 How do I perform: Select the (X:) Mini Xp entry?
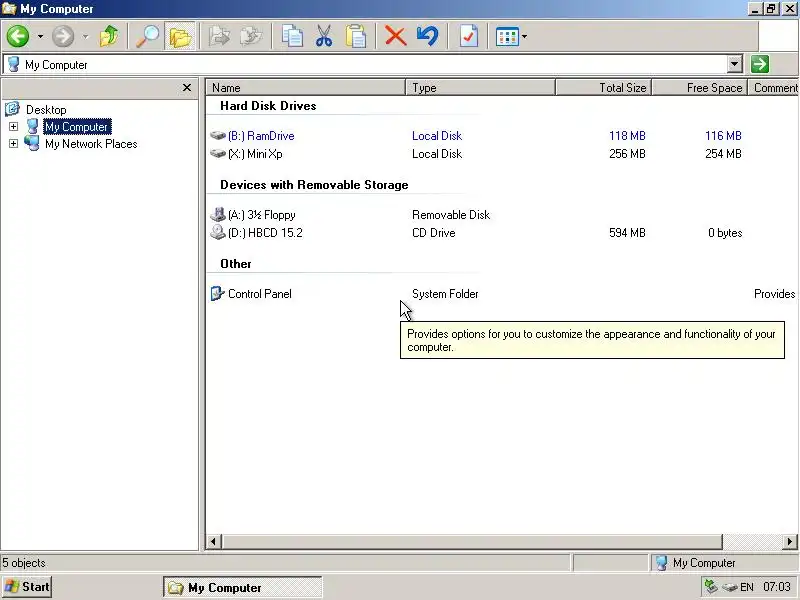[255, 154]
